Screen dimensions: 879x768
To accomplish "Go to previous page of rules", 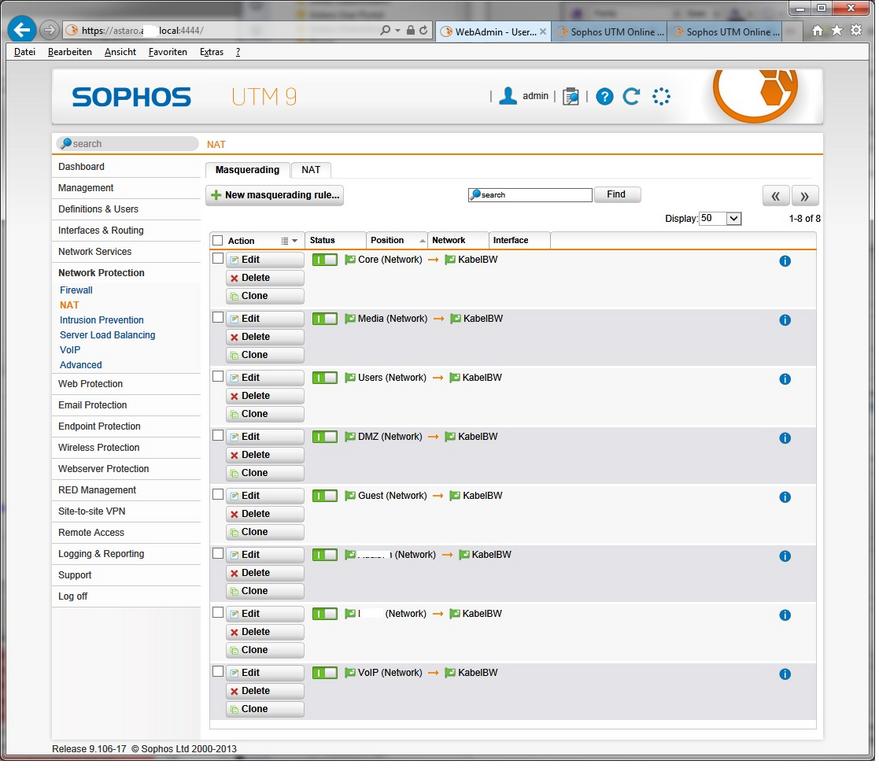I will pyautogui.click(x=776, y=196).
